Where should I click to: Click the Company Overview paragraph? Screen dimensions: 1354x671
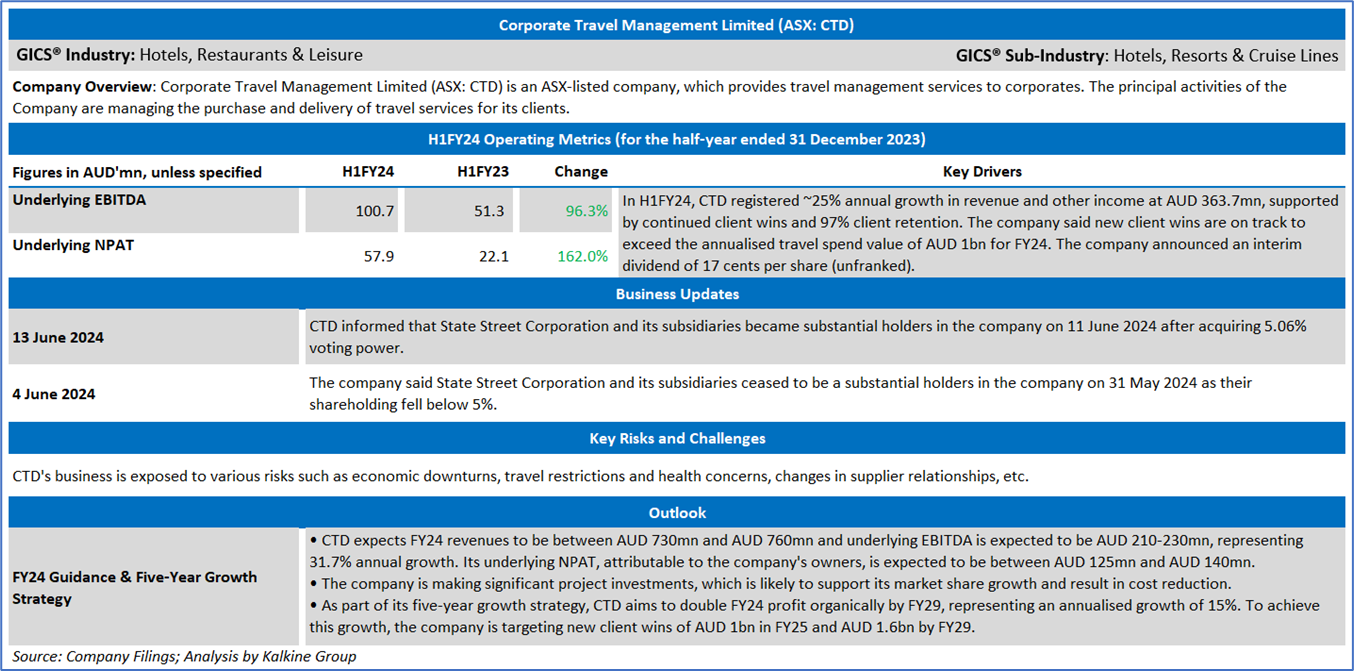pyautogui.click(x=649, y=97)
